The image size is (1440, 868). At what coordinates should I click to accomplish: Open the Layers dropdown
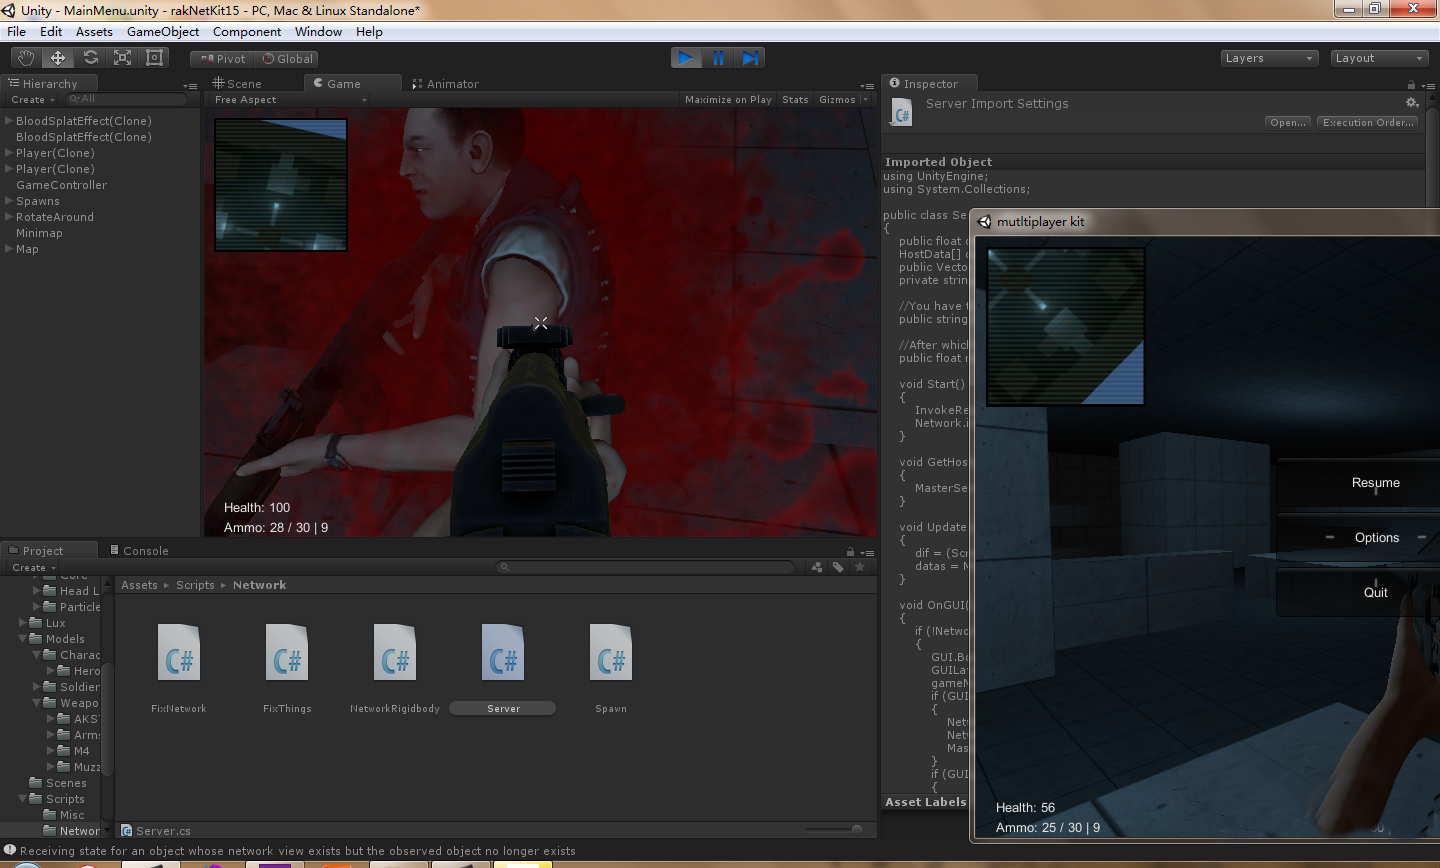click(1269, 58)
